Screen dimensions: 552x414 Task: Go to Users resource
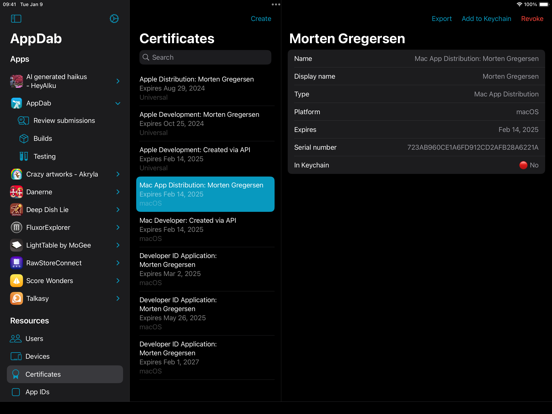tap(34, 339)
